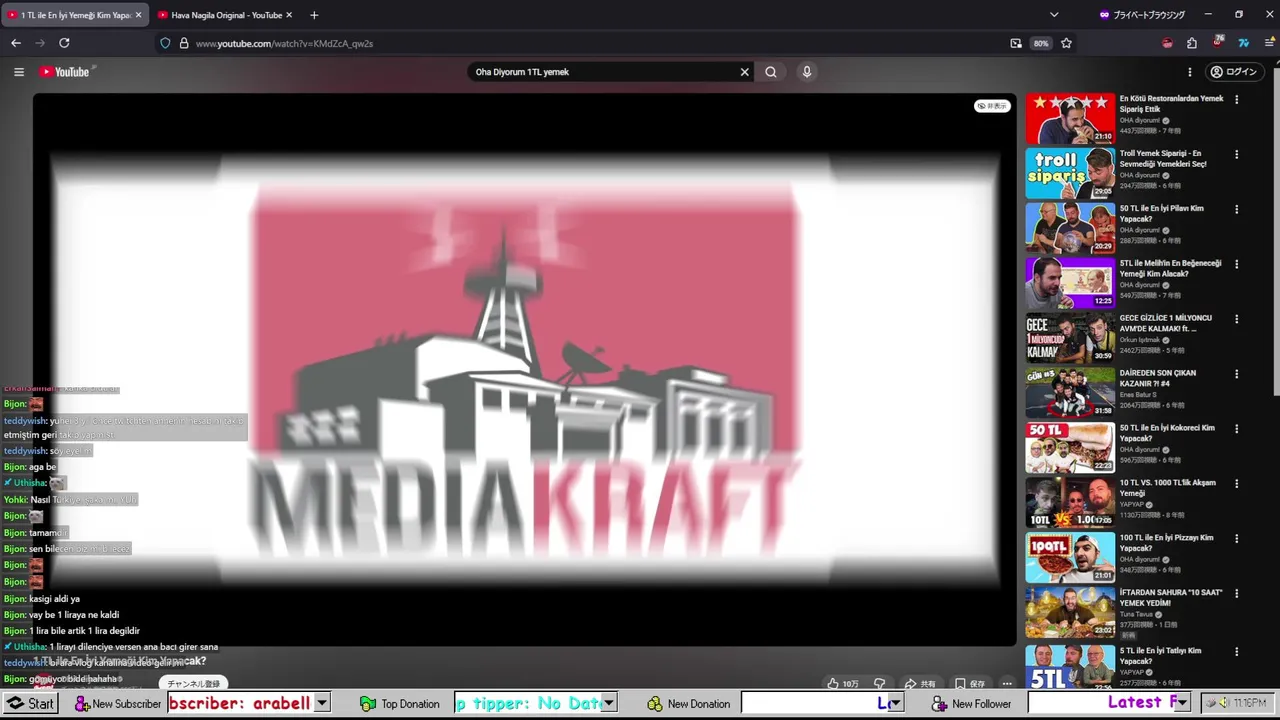Screen dimensions: 1280x720
Task: Open '50 TL ile En İyi Kokoreci Kim Yapacak' title
Action: (x=1167, y=432)
